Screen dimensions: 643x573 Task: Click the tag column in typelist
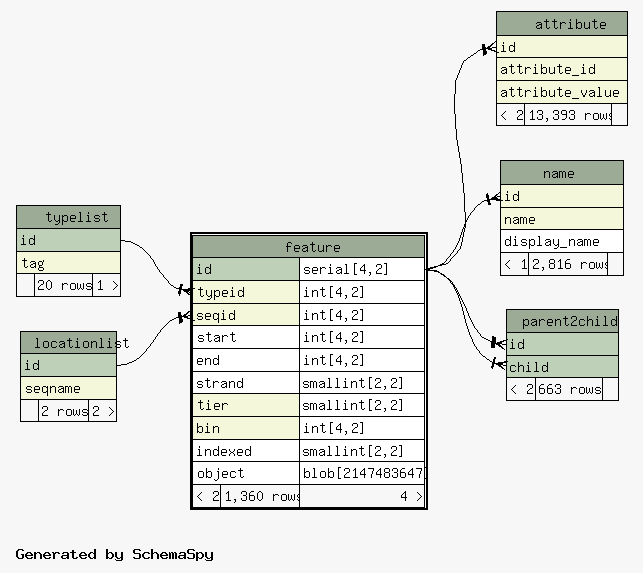coord(68,263)
